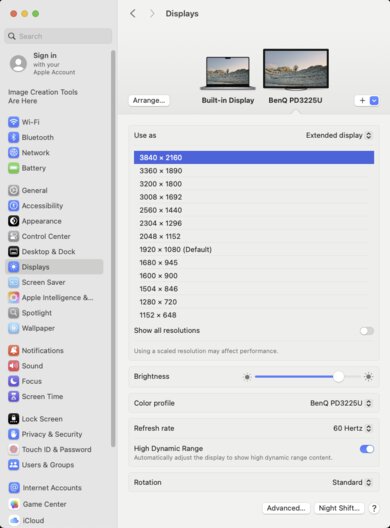Open the Spotlight magnifier icon in sidebar

13,313
